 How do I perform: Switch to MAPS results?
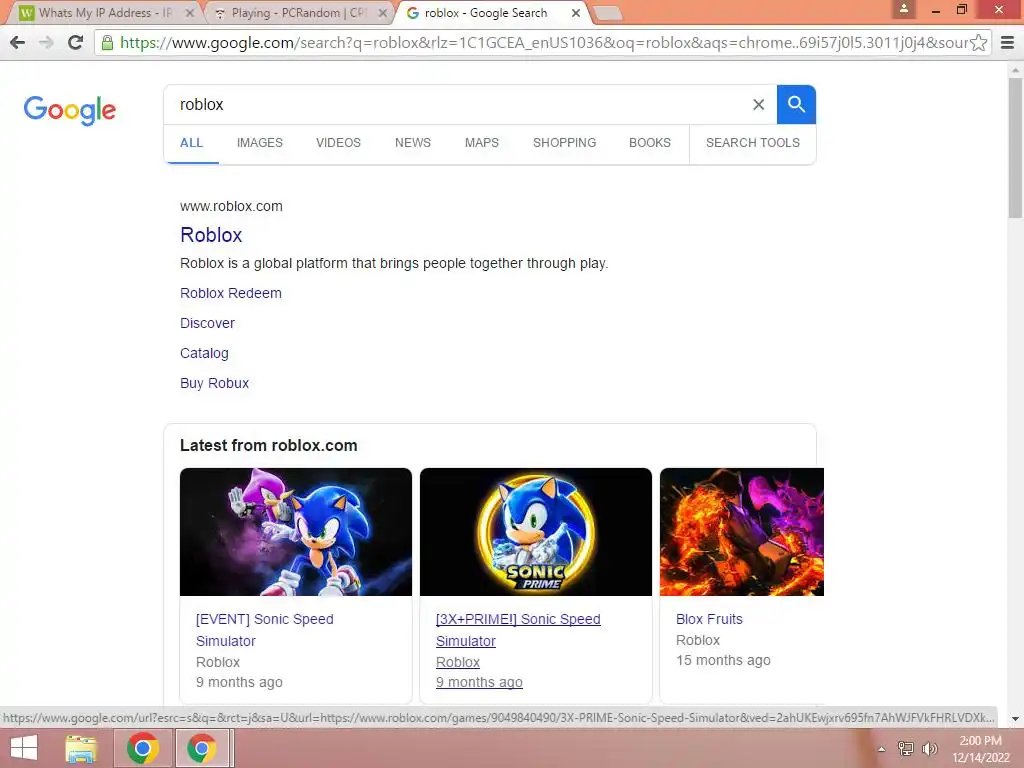coord(482,143)
